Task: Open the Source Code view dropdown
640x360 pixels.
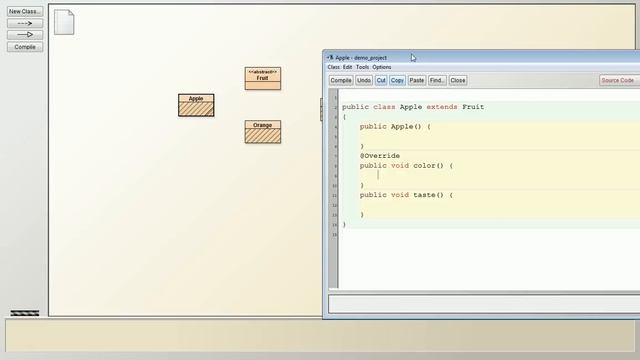Action: coord(620,80)
